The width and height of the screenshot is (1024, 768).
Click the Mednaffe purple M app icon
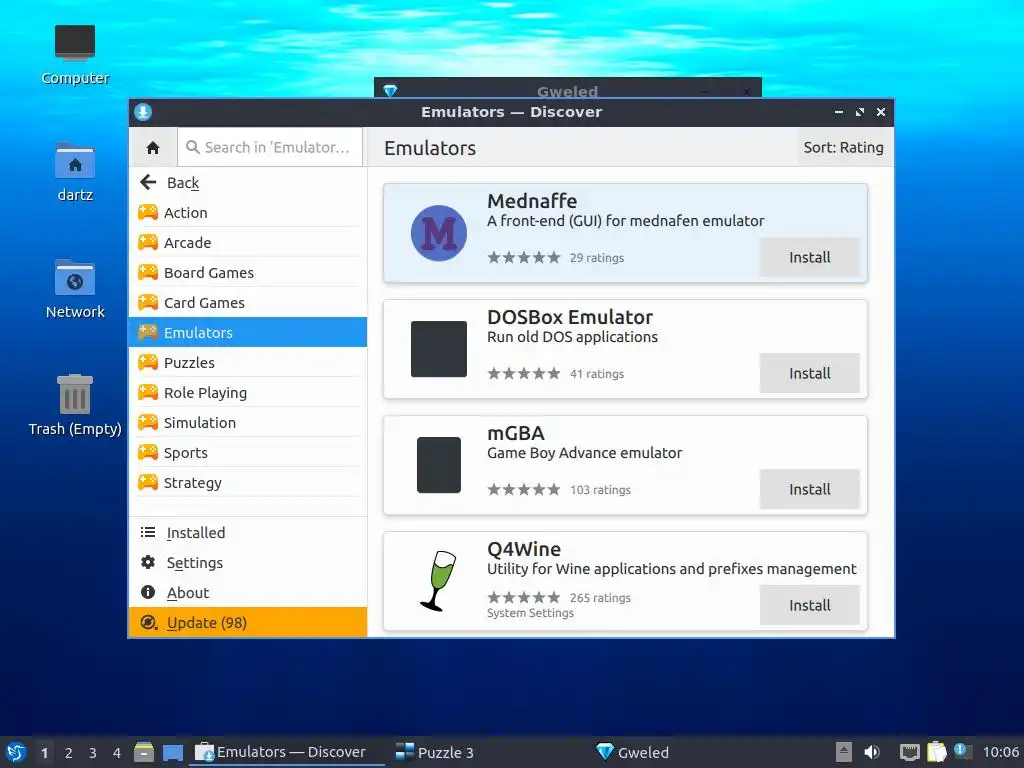[x=439, y=233]
